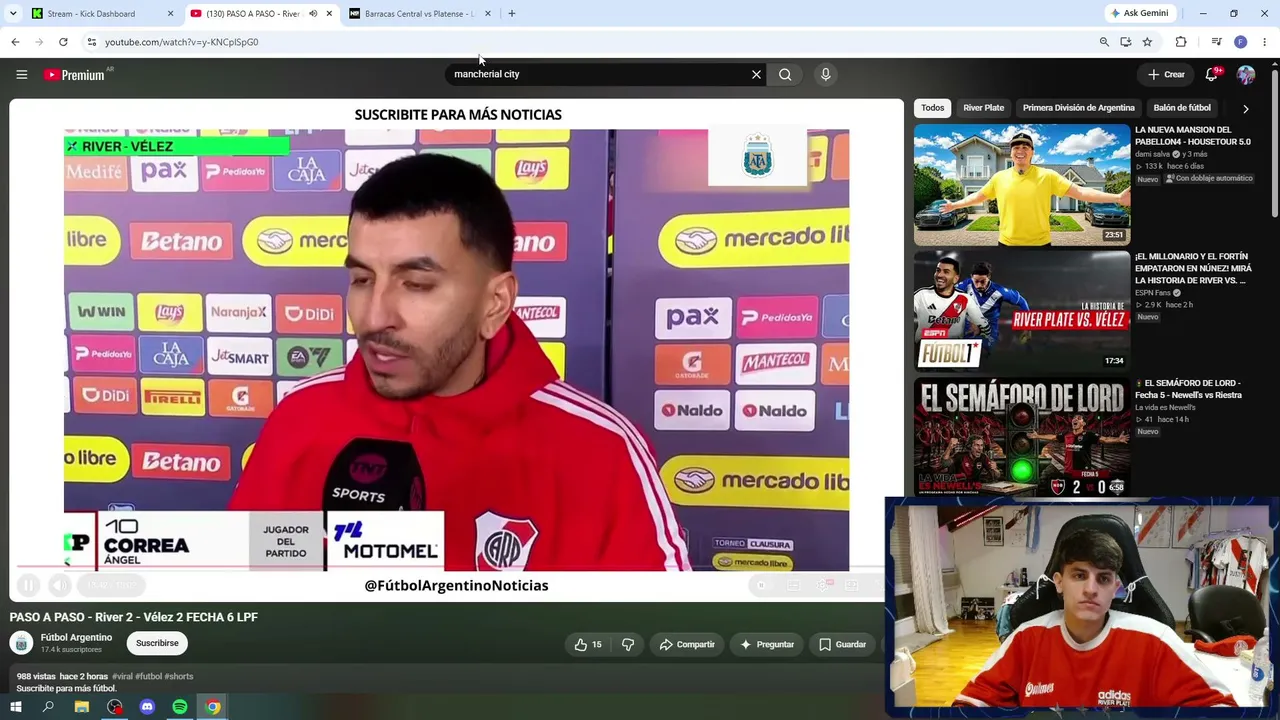The image size is (1280, 720).
Task: Open a new browser tab
Action: click(512, 14)
